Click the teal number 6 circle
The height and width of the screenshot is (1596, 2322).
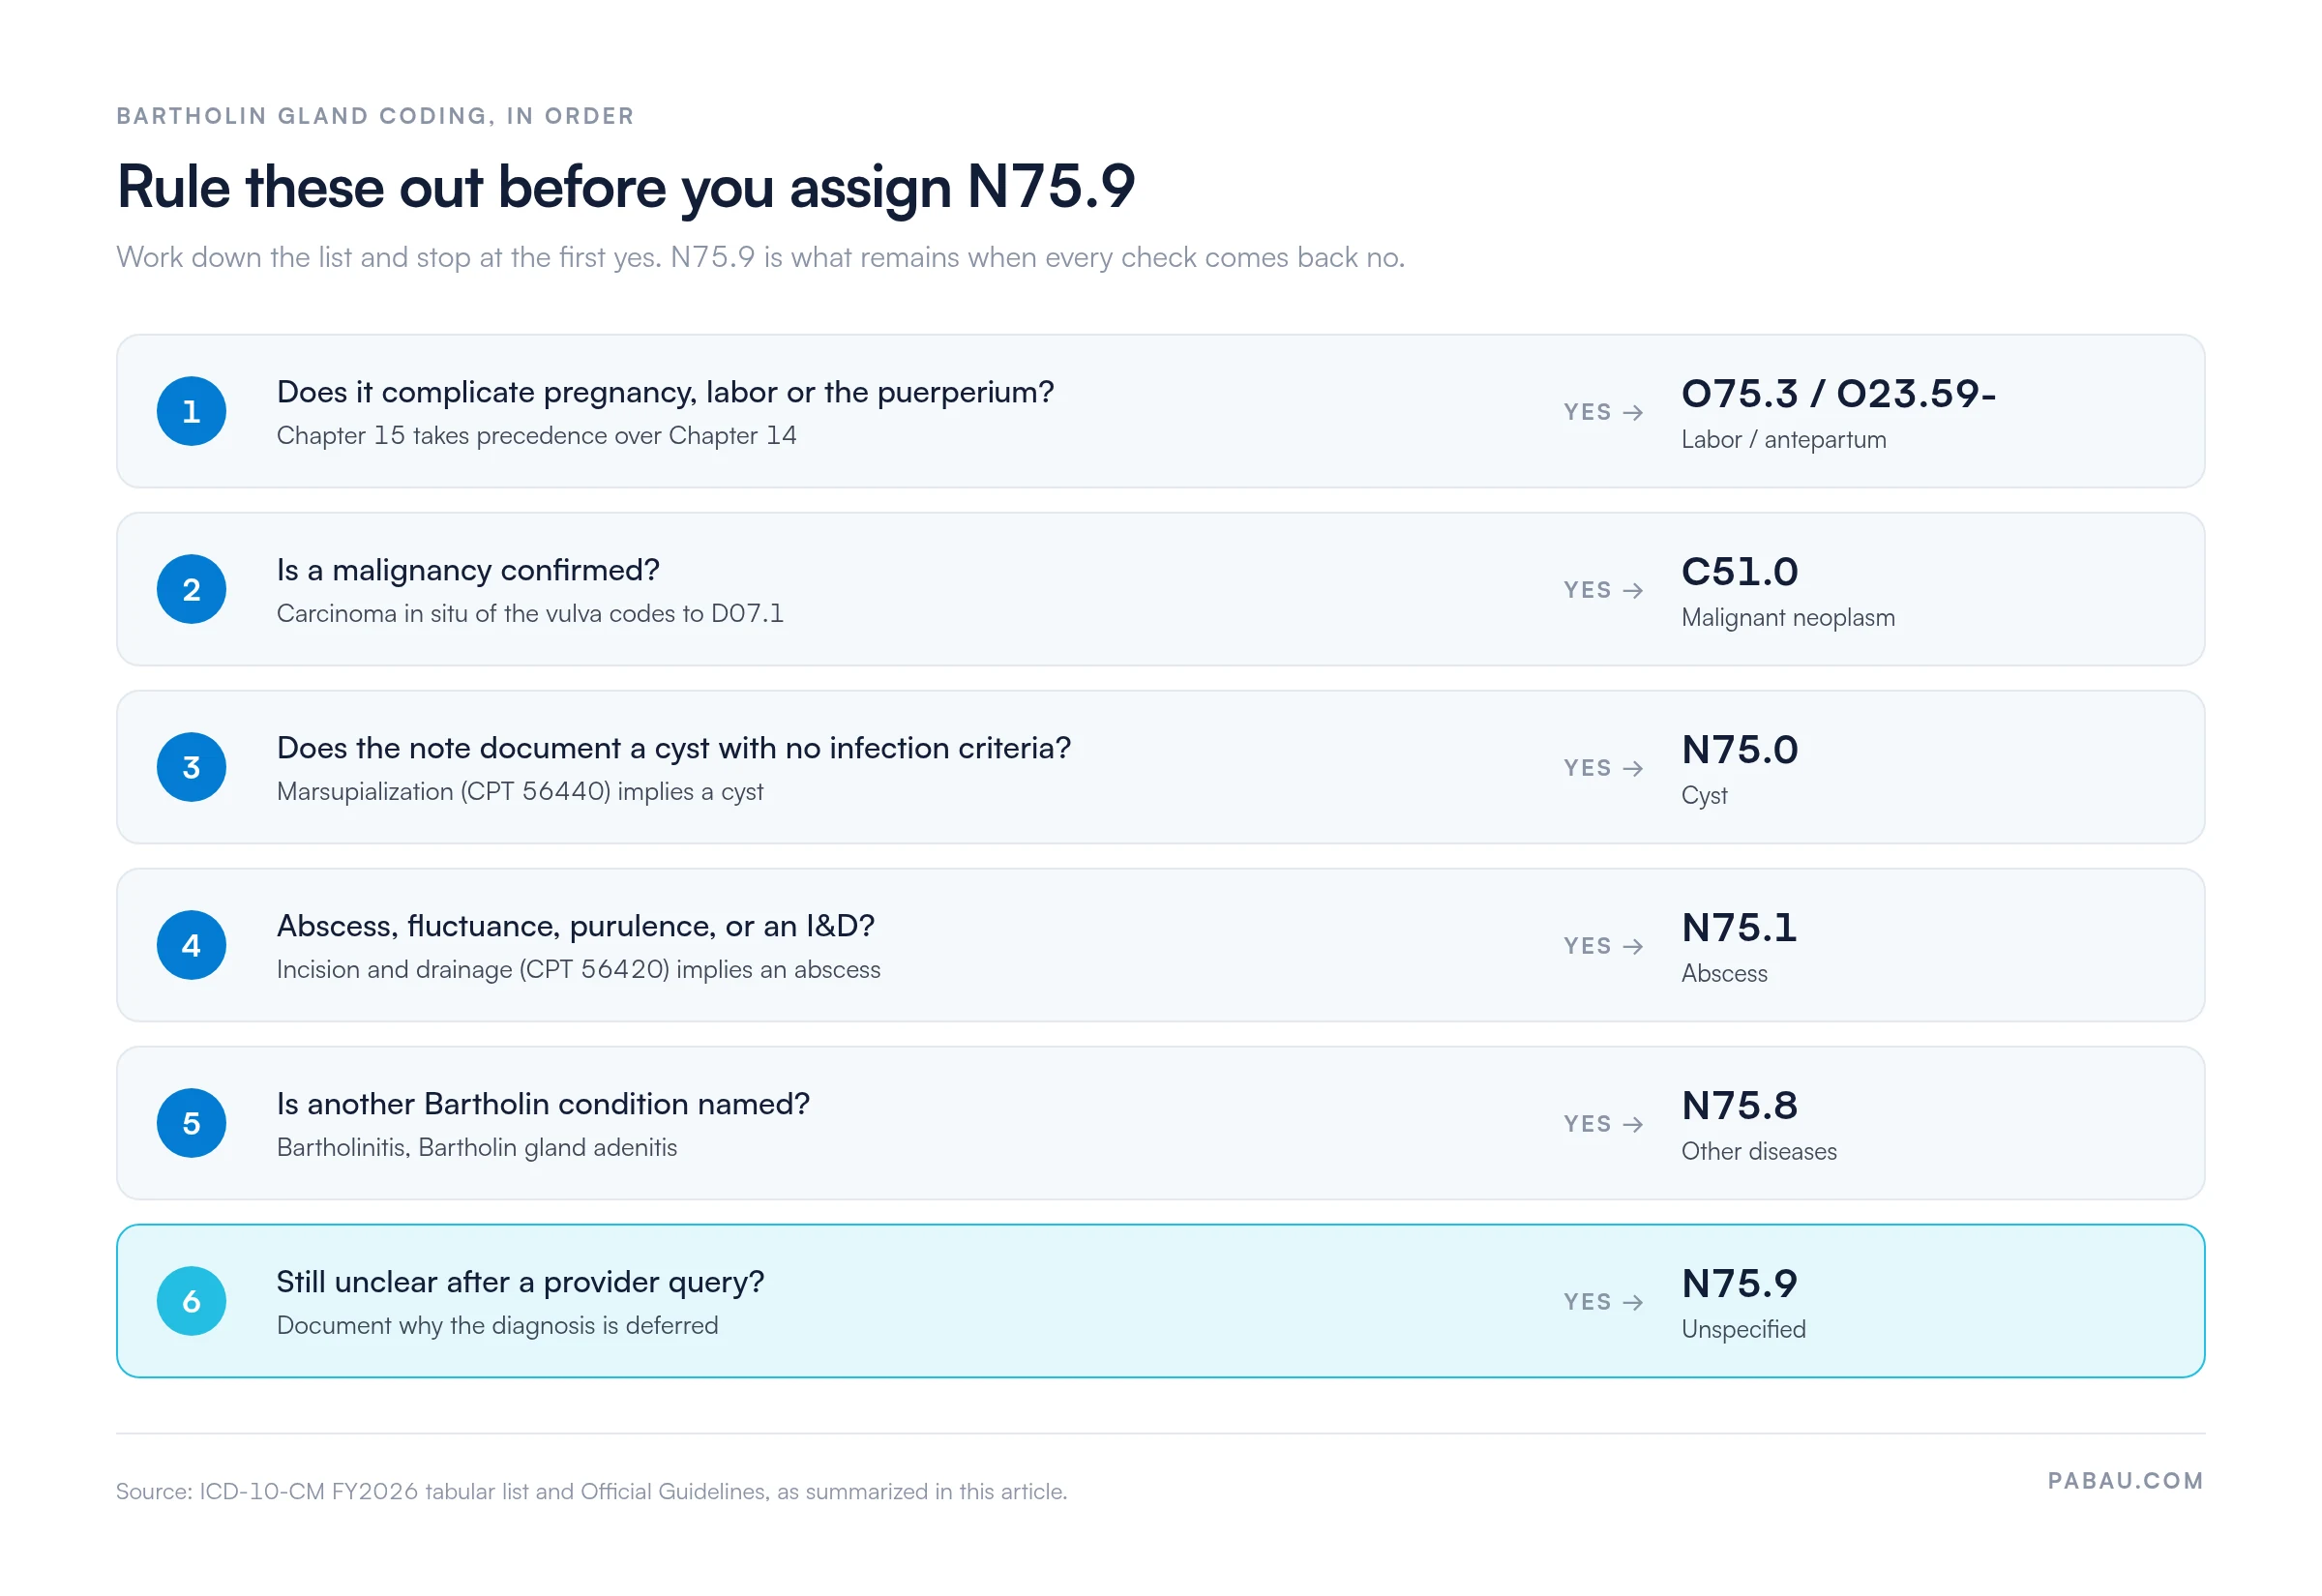pos(191,1301)
